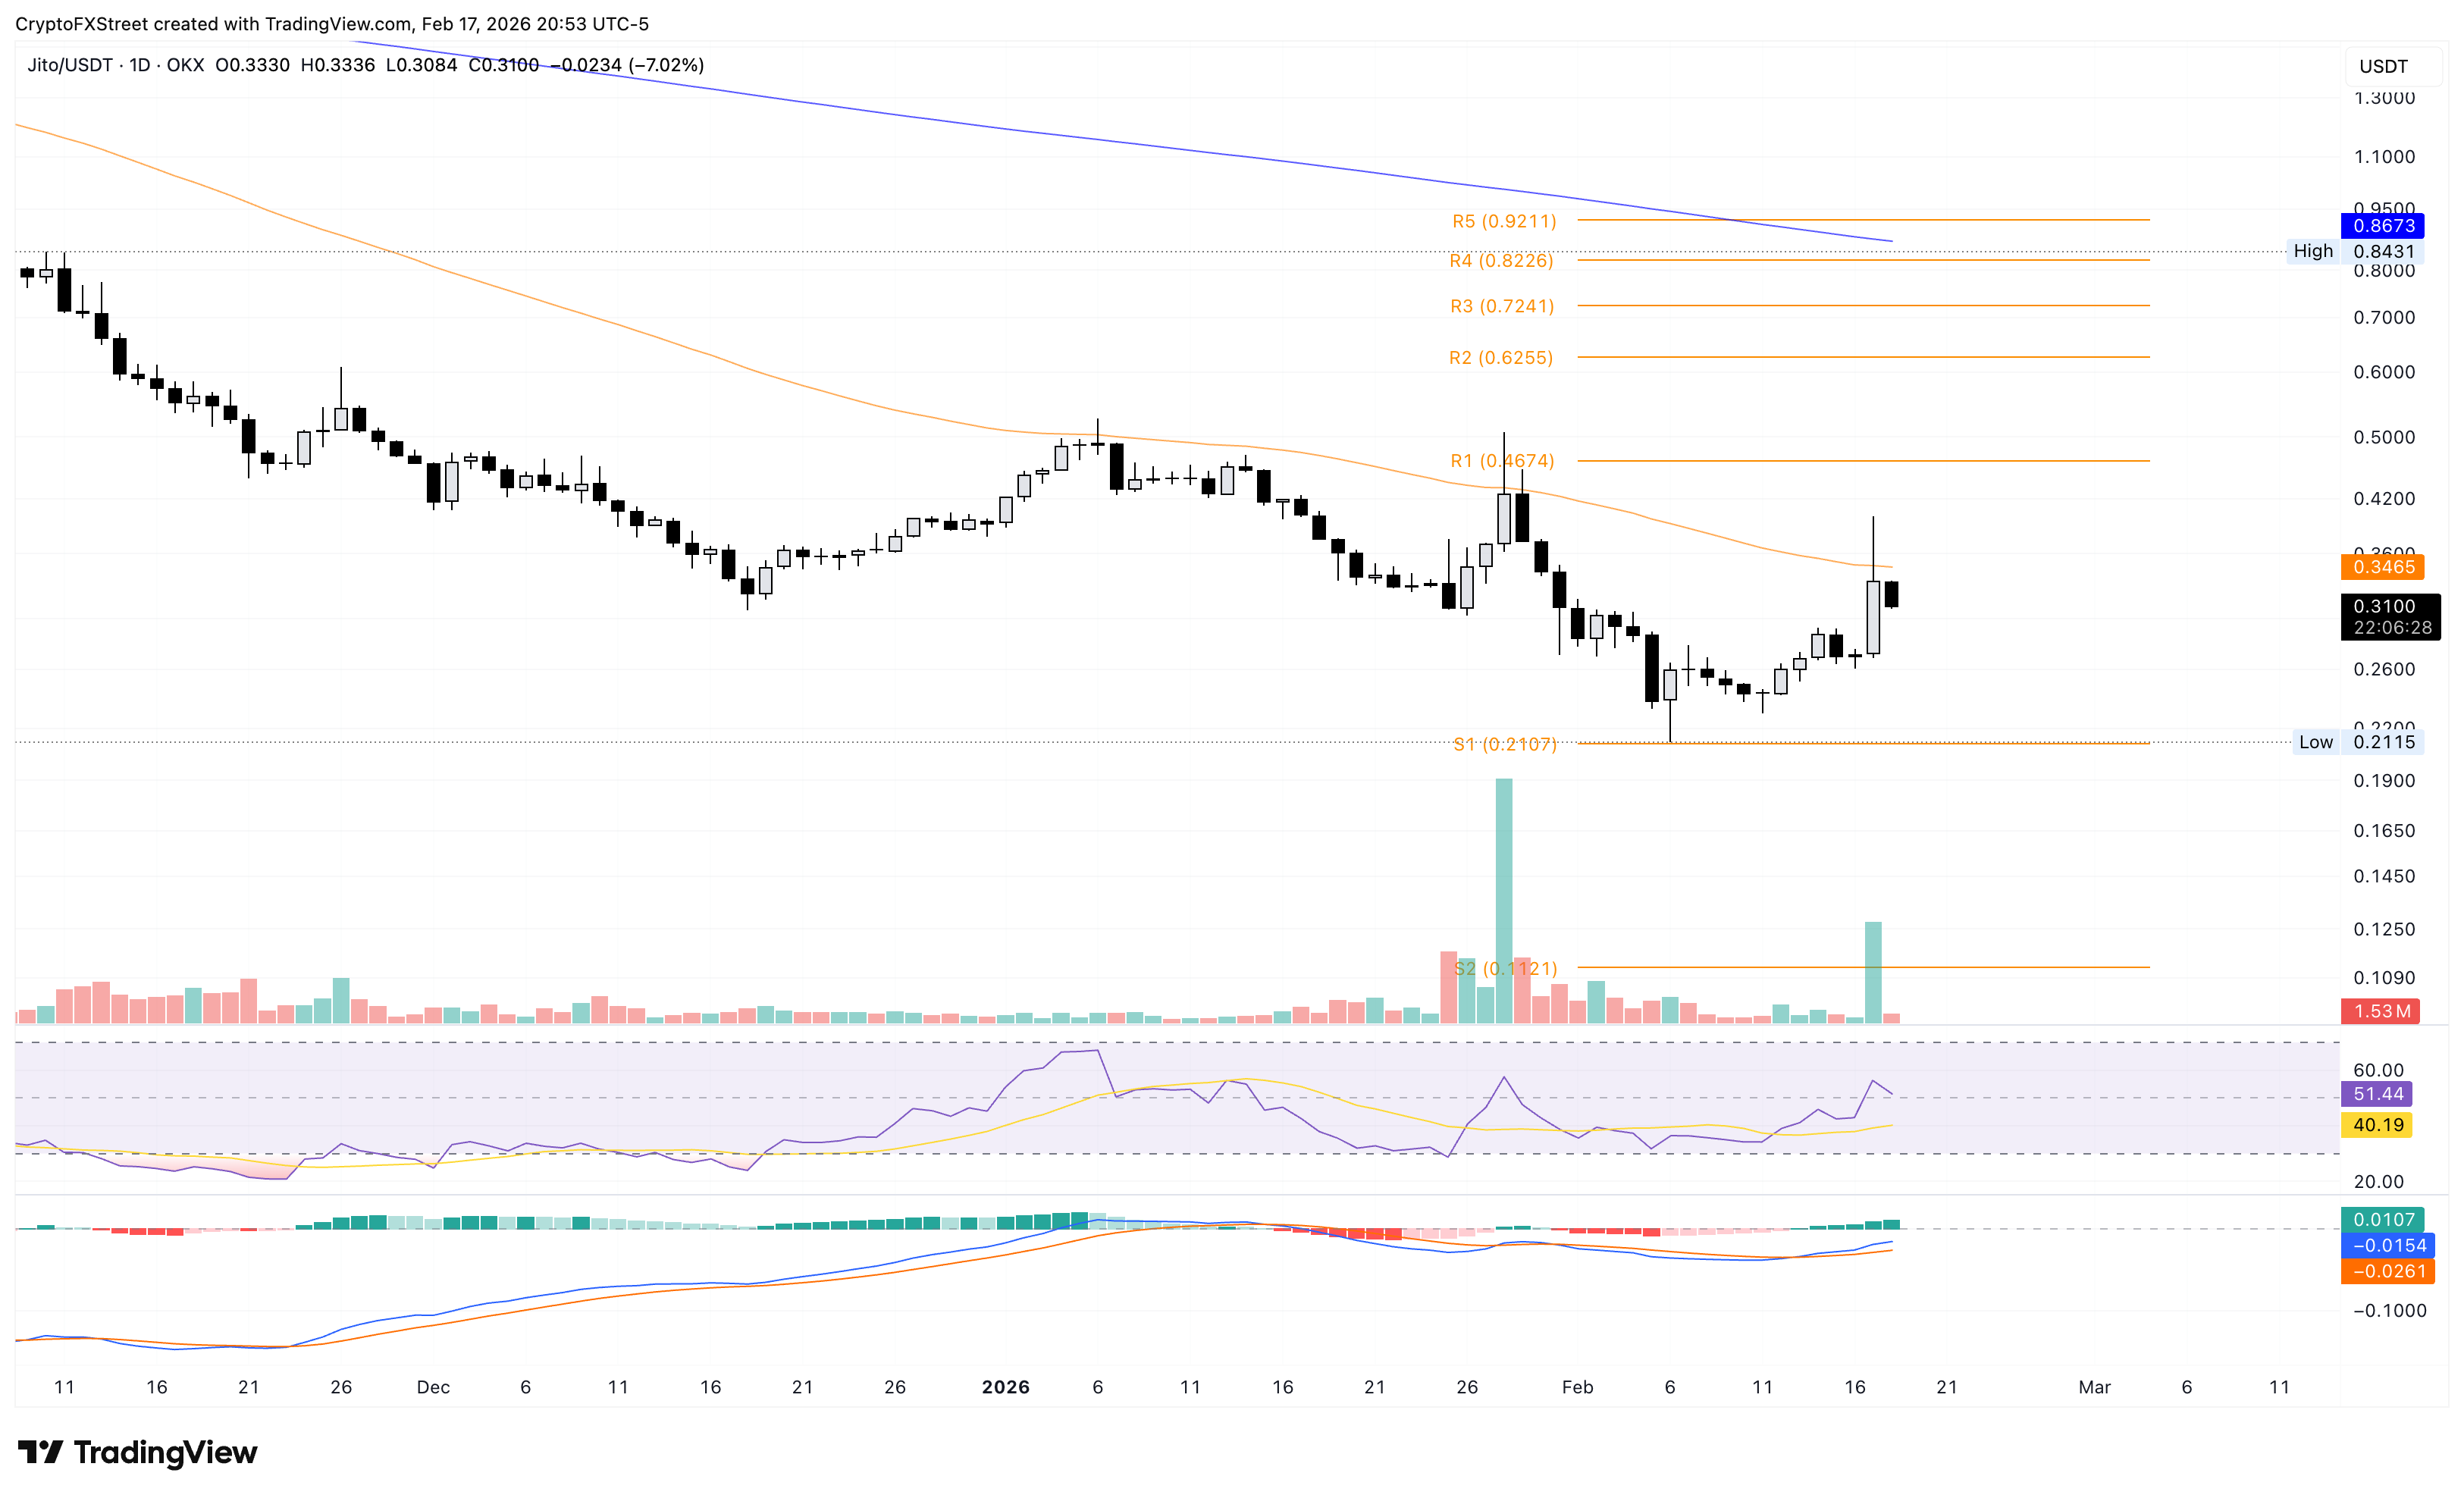Click the purple 51.44 RSI value tag
This screenshot has width=2464, height=1498.
[2377, 1094]
